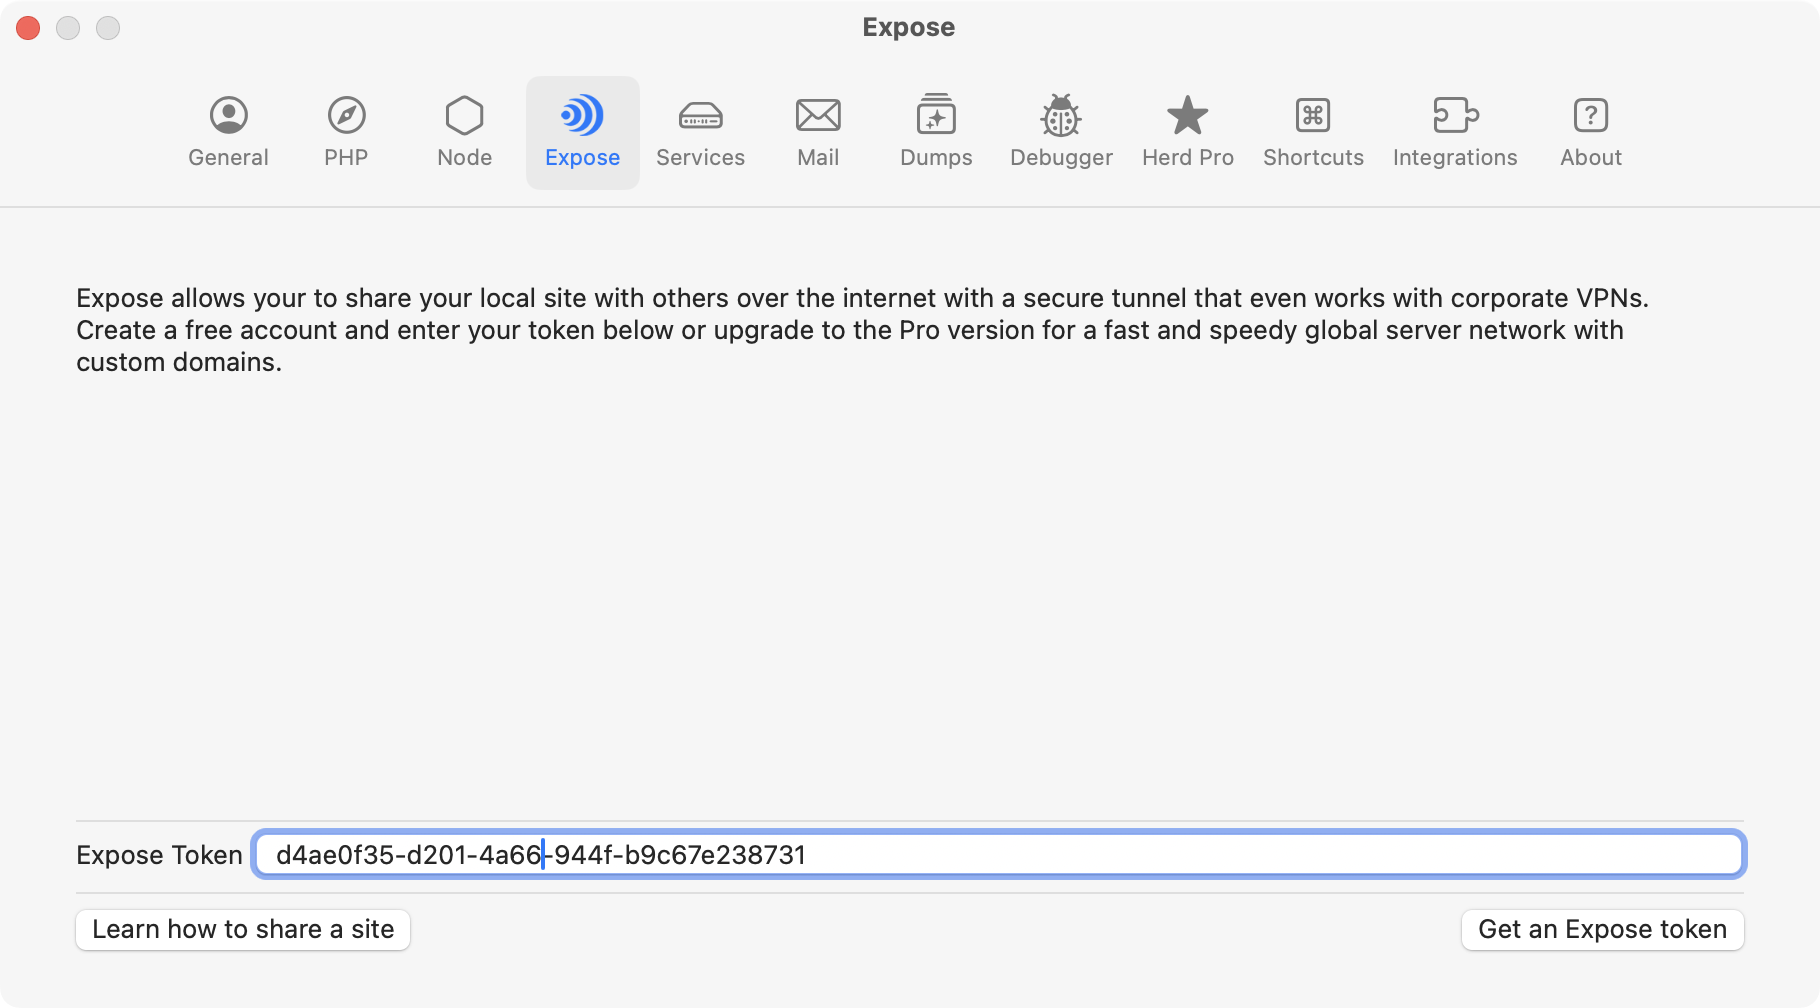Open the General settings icon
Screen dimensions: 1820x1008
pos(228,115)
